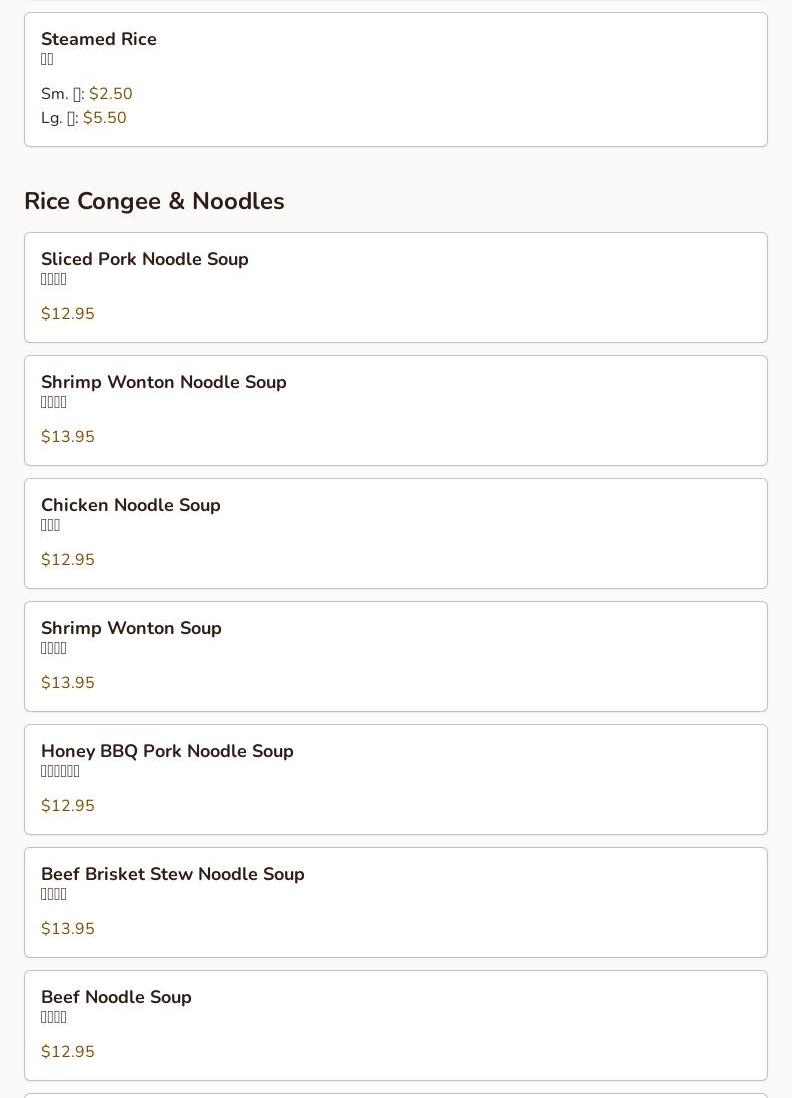This screenshot has height=1098, width=792.
Task: Open the Beef Noodle Soup item
Action: tap(116, 998)
